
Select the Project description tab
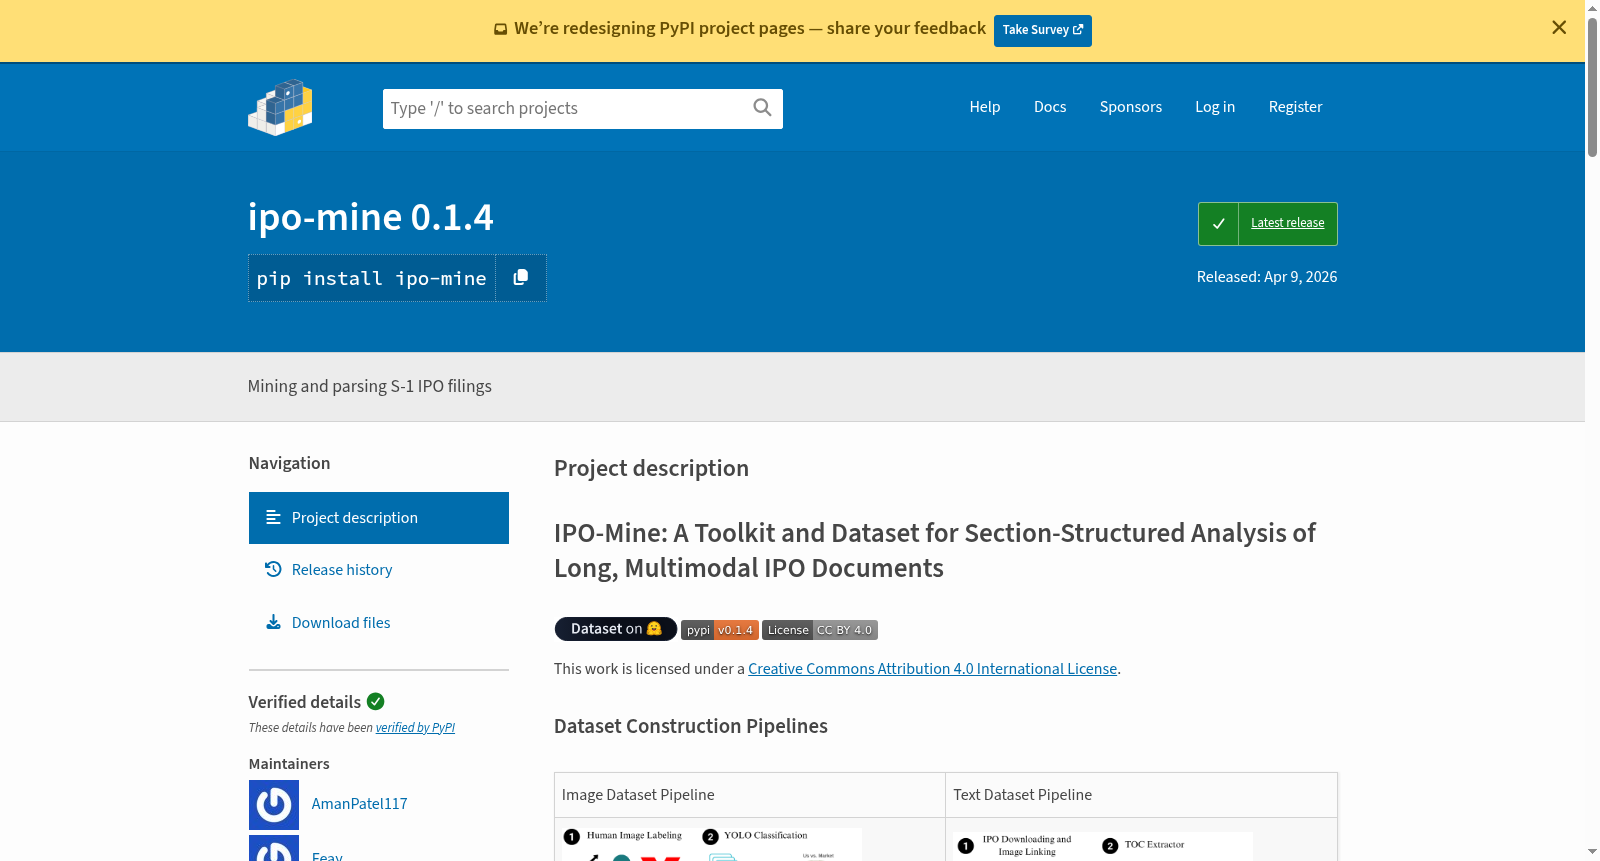379,518
